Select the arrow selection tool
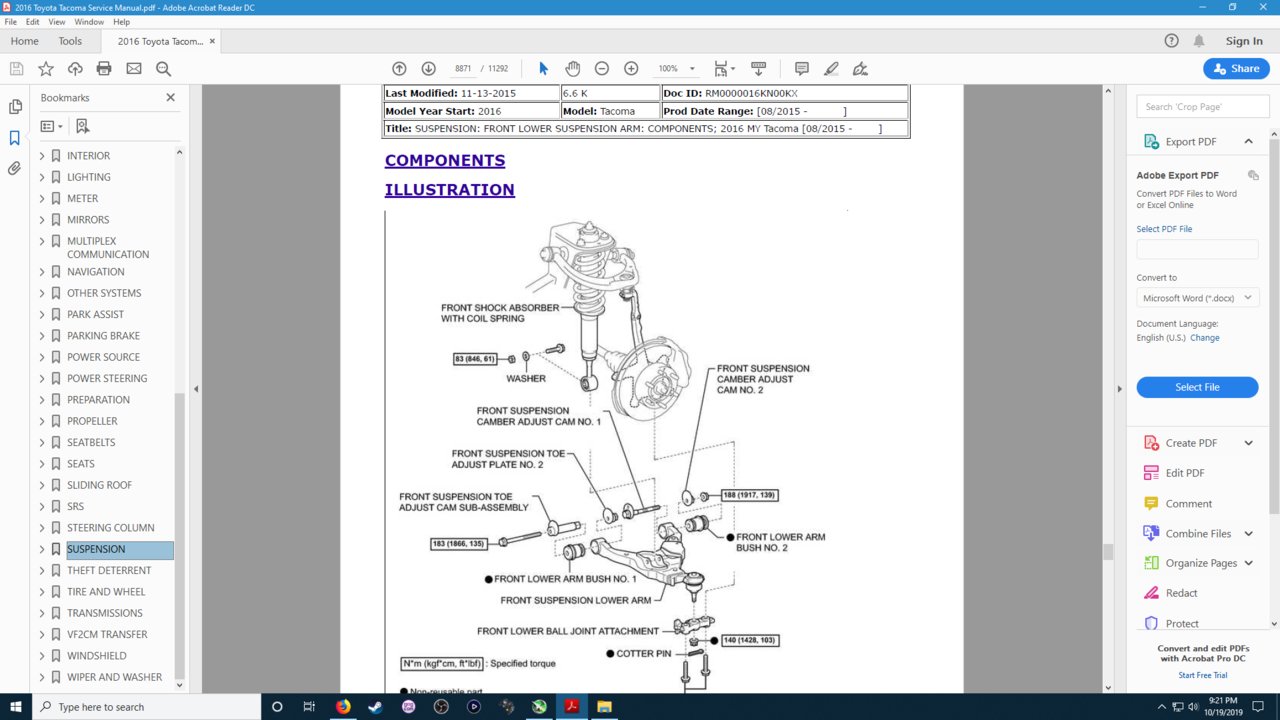1280x720 pixels. (x=543, y=69)
